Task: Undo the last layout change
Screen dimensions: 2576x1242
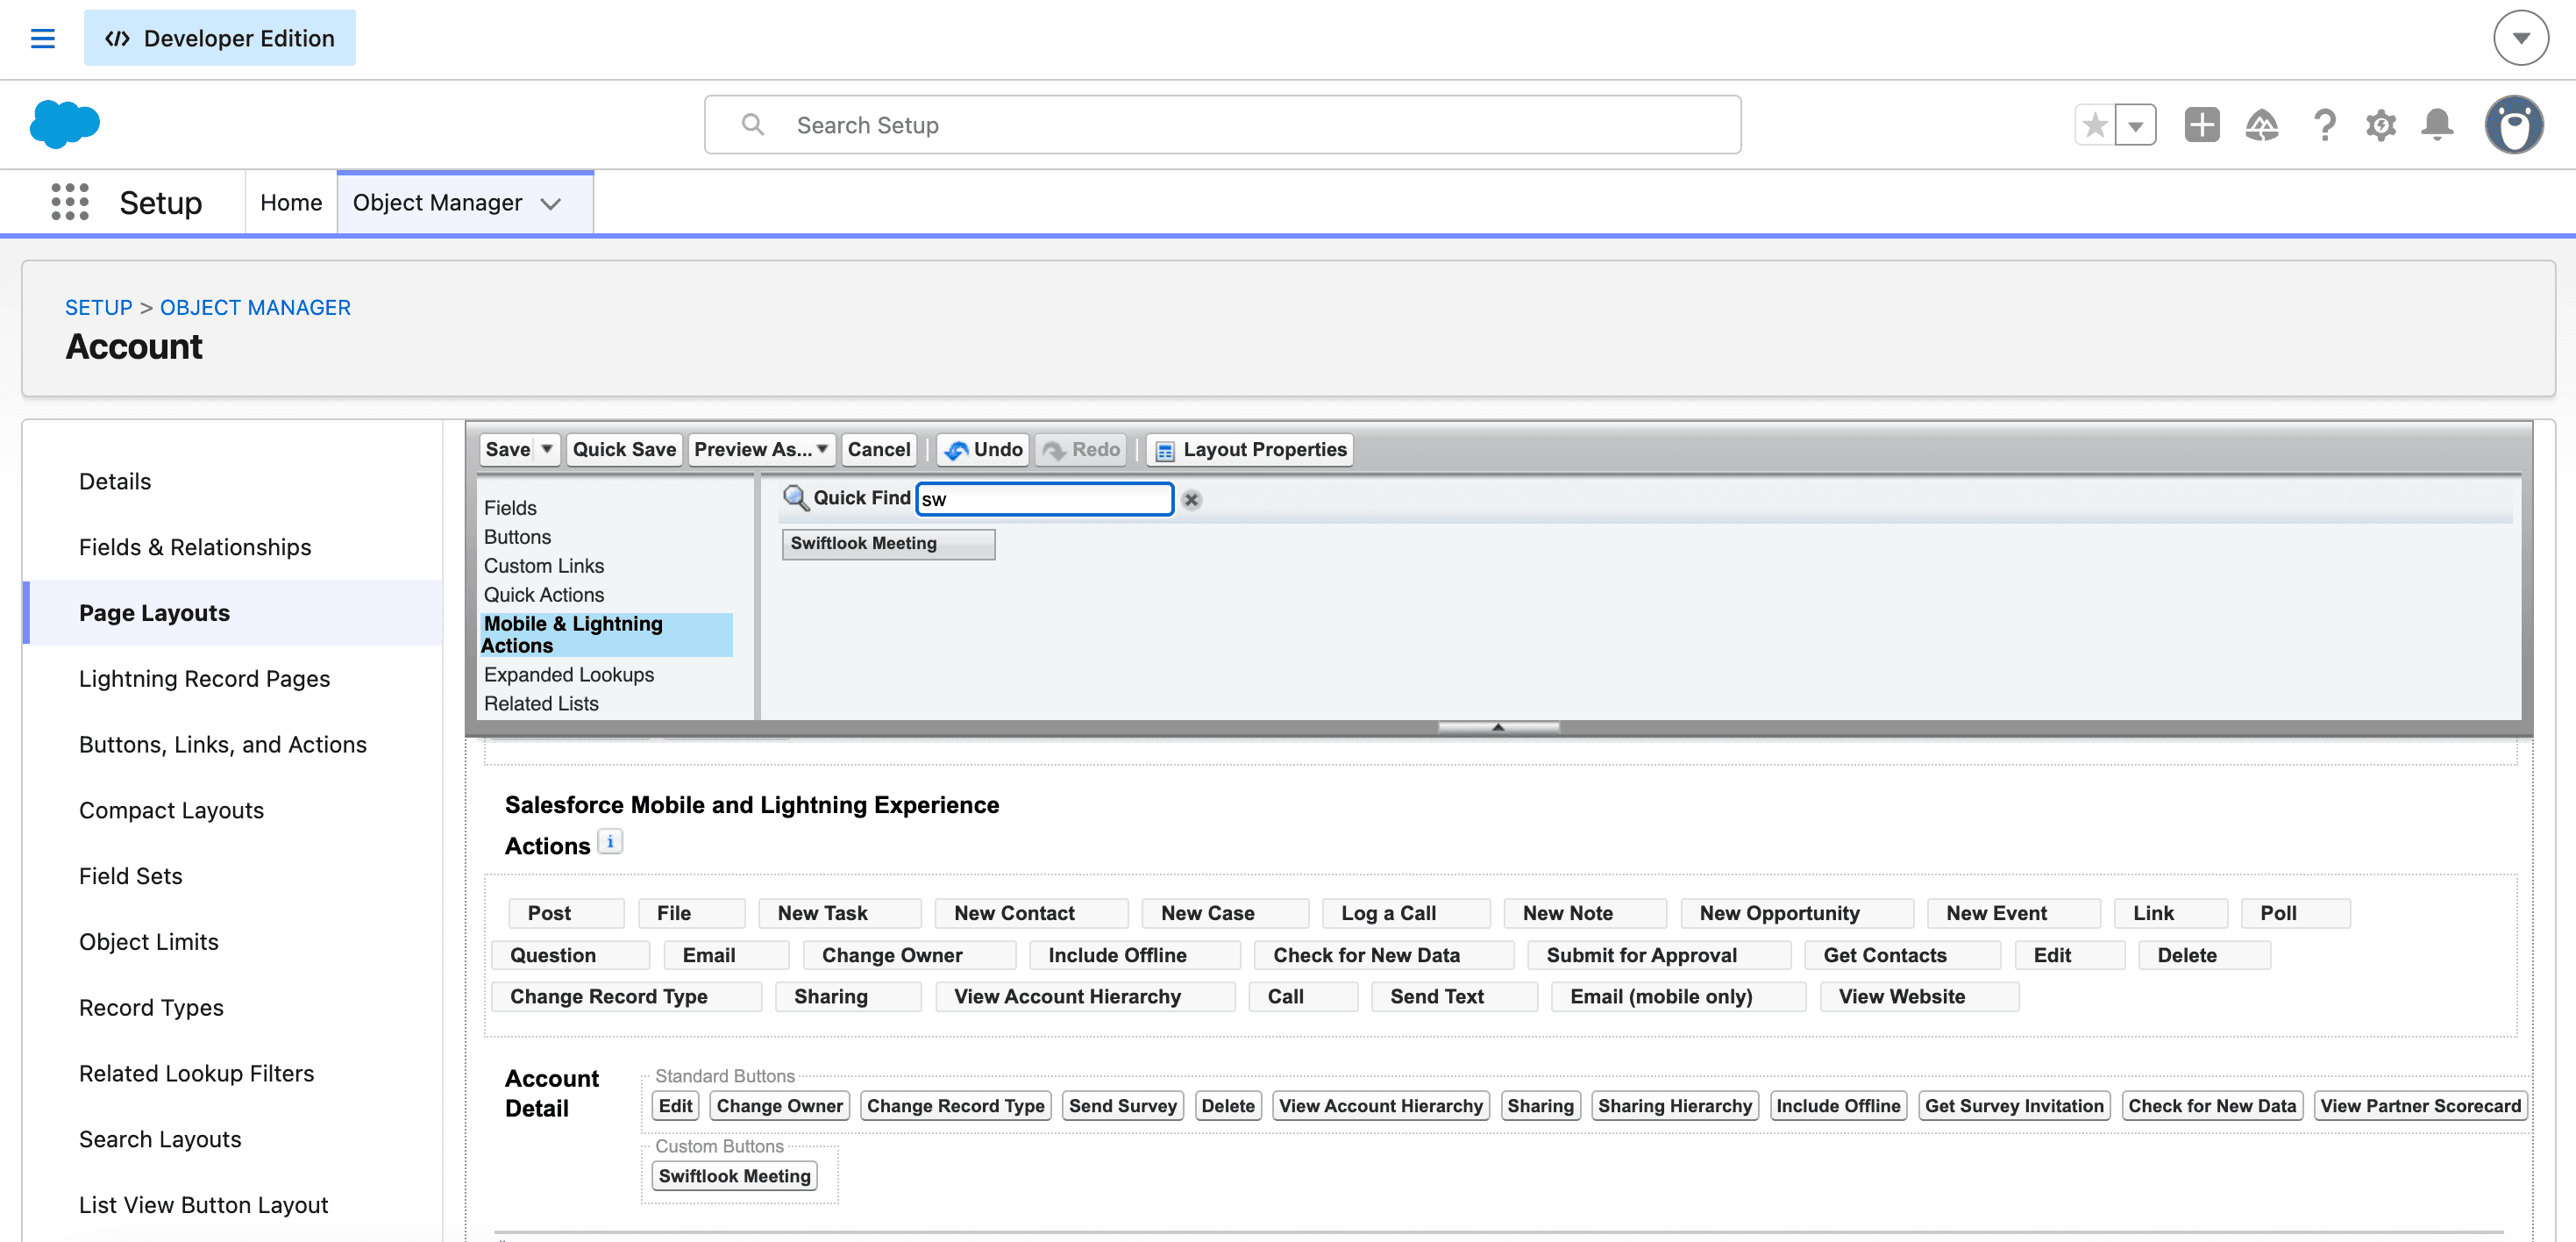Action: pyautogui.click(x=983, y=450)
